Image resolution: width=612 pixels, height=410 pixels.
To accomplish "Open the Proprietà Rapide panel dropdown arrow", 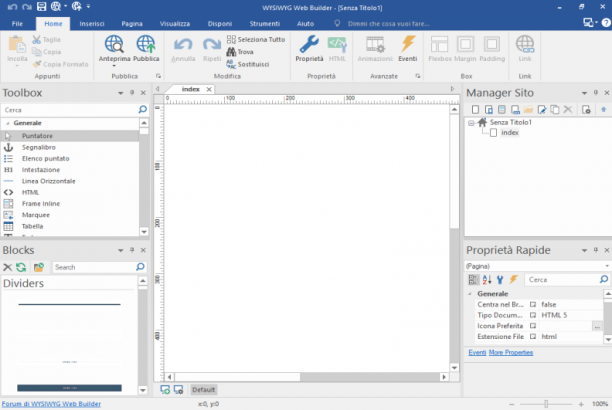I will click(x=584, y=250).
